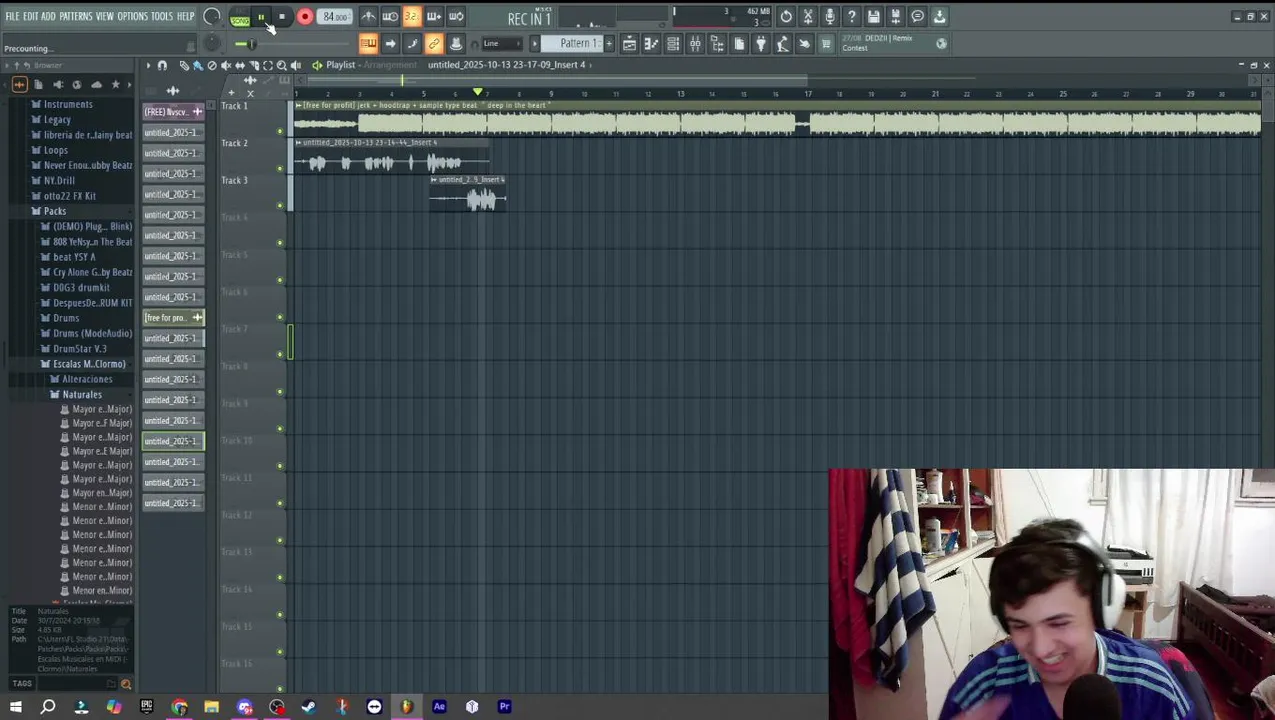This screenshot has height=720, width=1275.
Task: Select the draw pencil tool in Playlist
Action: (184, 65)
